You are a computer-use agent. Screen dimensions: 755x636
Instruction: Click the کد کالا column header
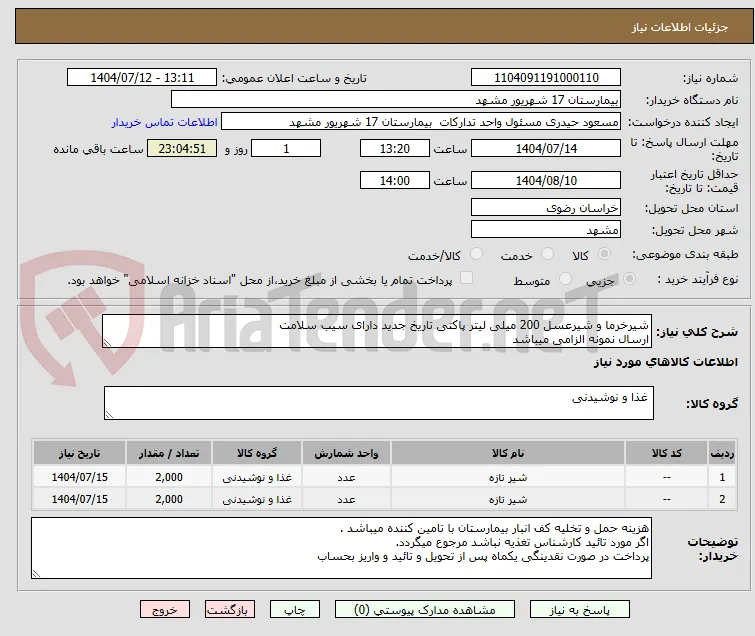tap(667, 453)
